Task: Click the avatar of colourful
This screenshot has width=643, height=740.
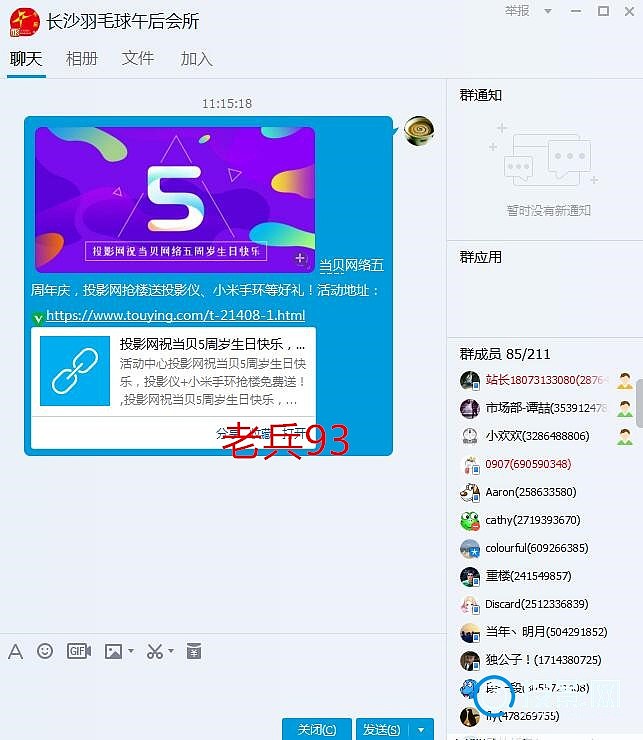Action: tap(470, 549)
